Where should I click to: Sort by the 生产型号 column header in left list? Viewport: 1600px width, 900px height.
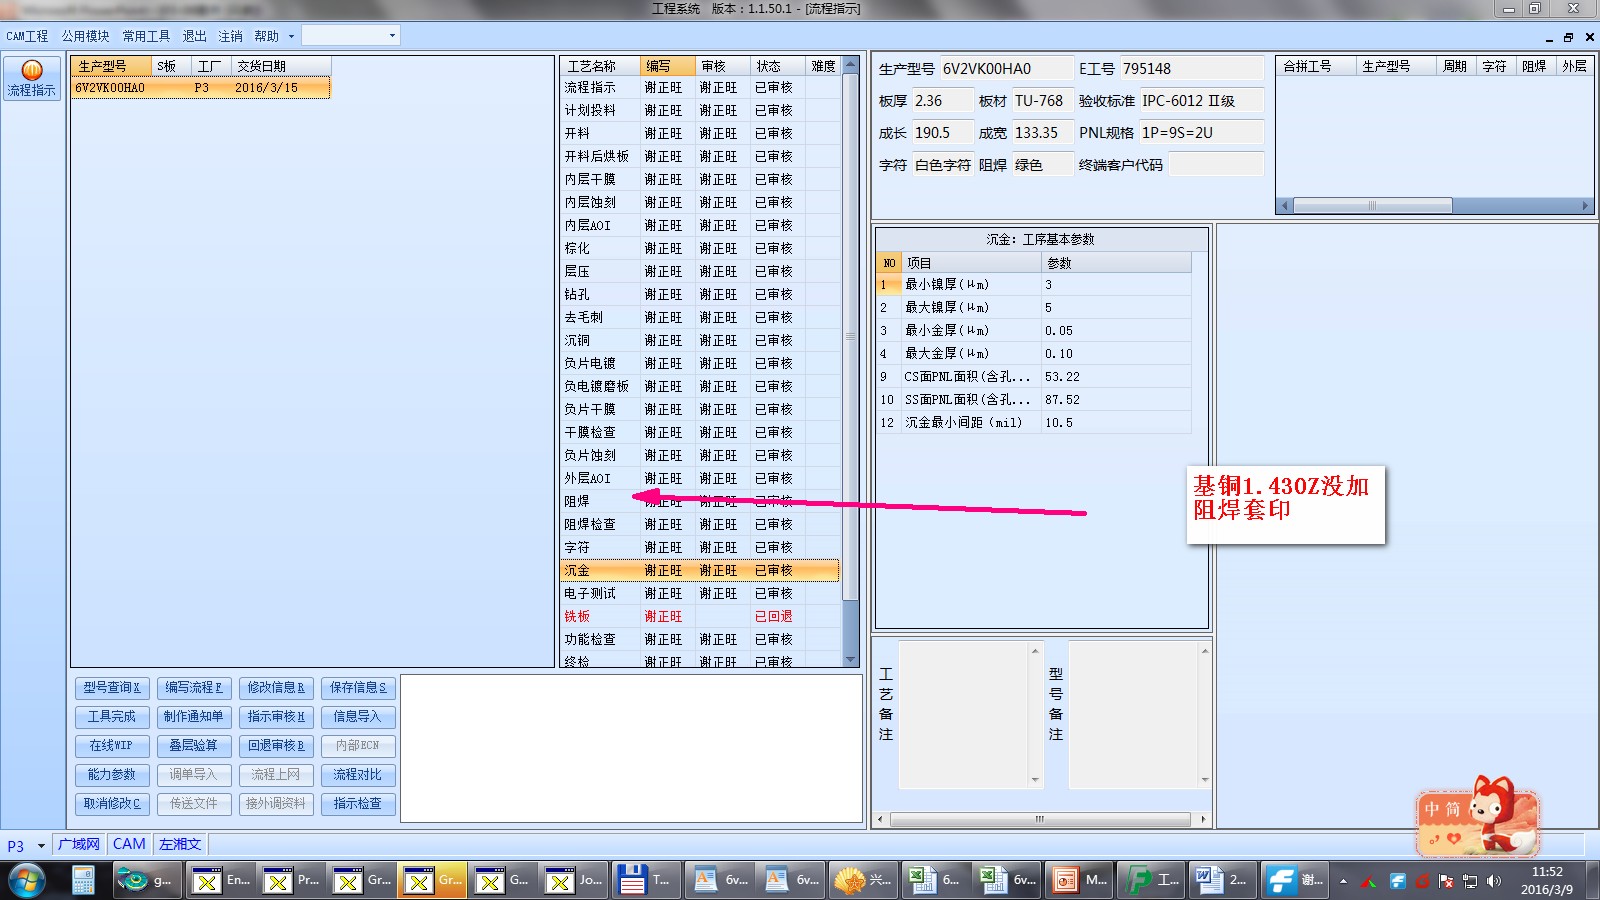pyautogui.click(x=111, y=66)
